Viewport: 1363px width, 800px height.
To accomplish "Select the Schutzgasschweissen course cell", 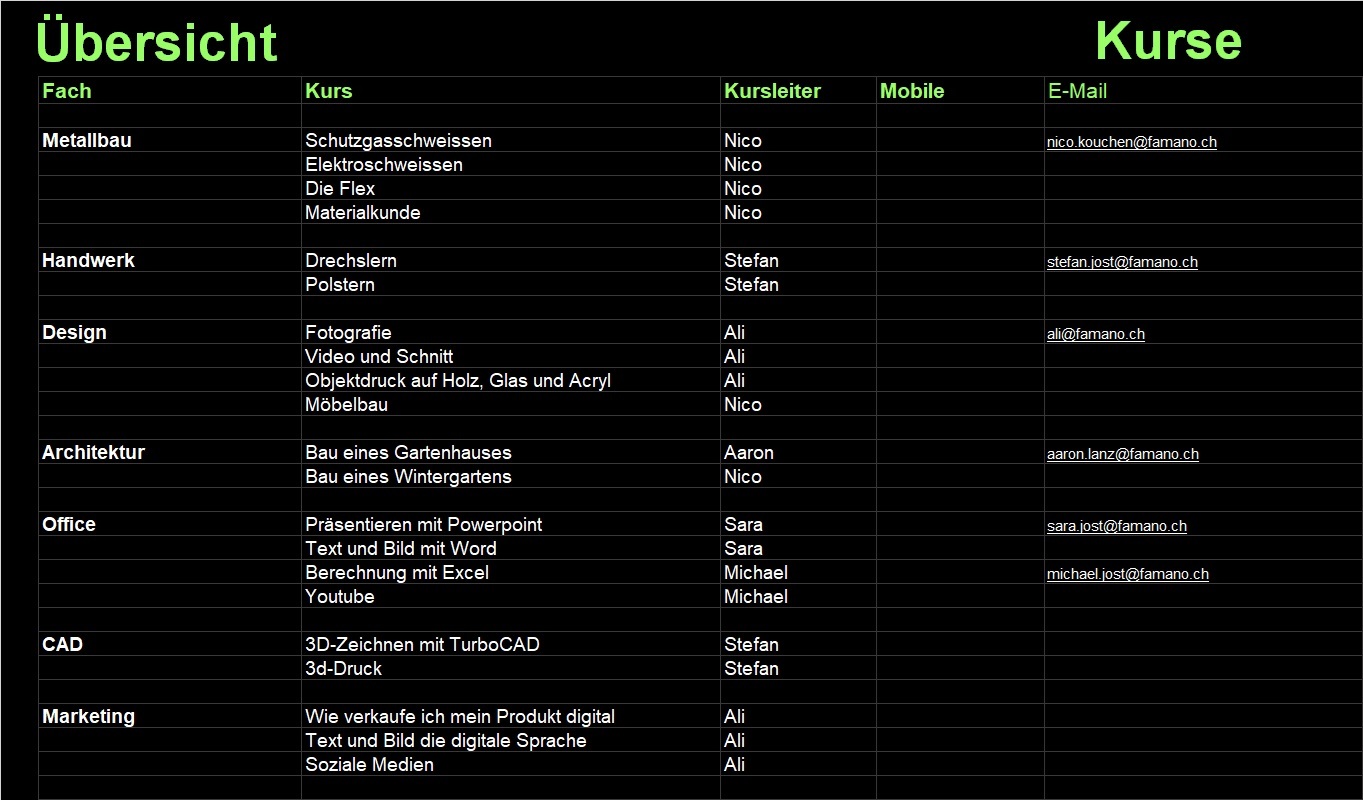I will [x=398, y=141].
